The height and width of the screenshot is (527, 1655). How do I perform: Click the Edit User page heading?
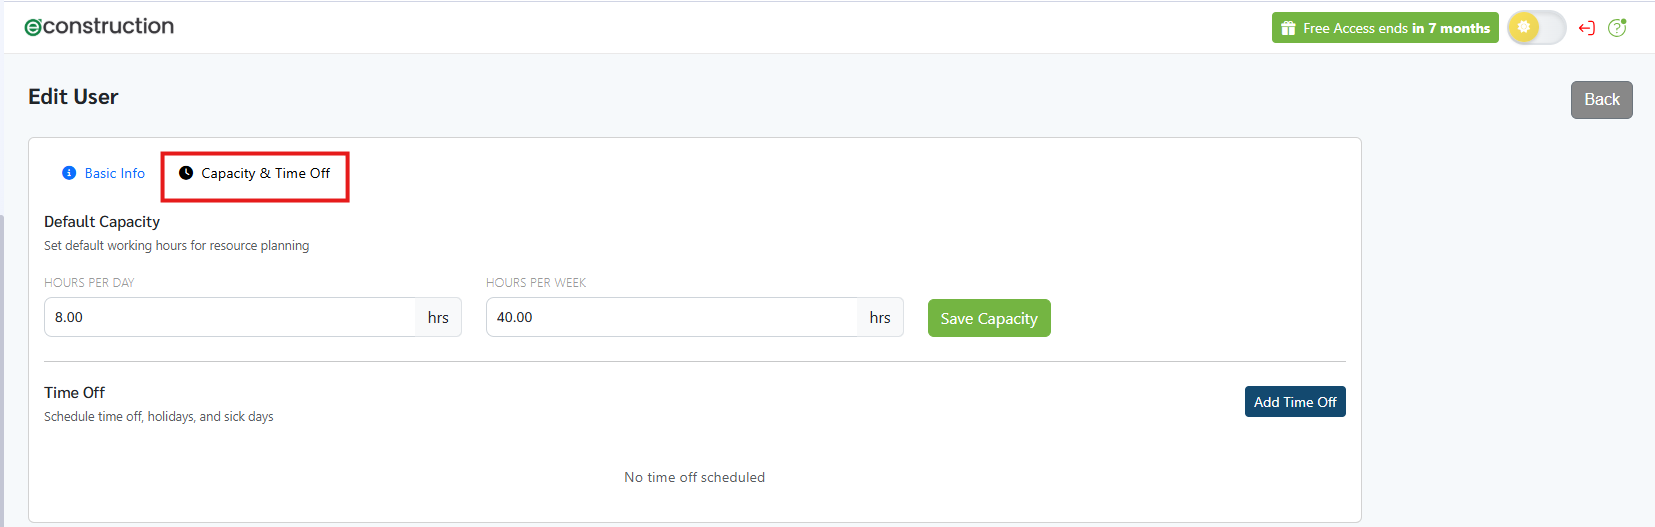point(73,97)
